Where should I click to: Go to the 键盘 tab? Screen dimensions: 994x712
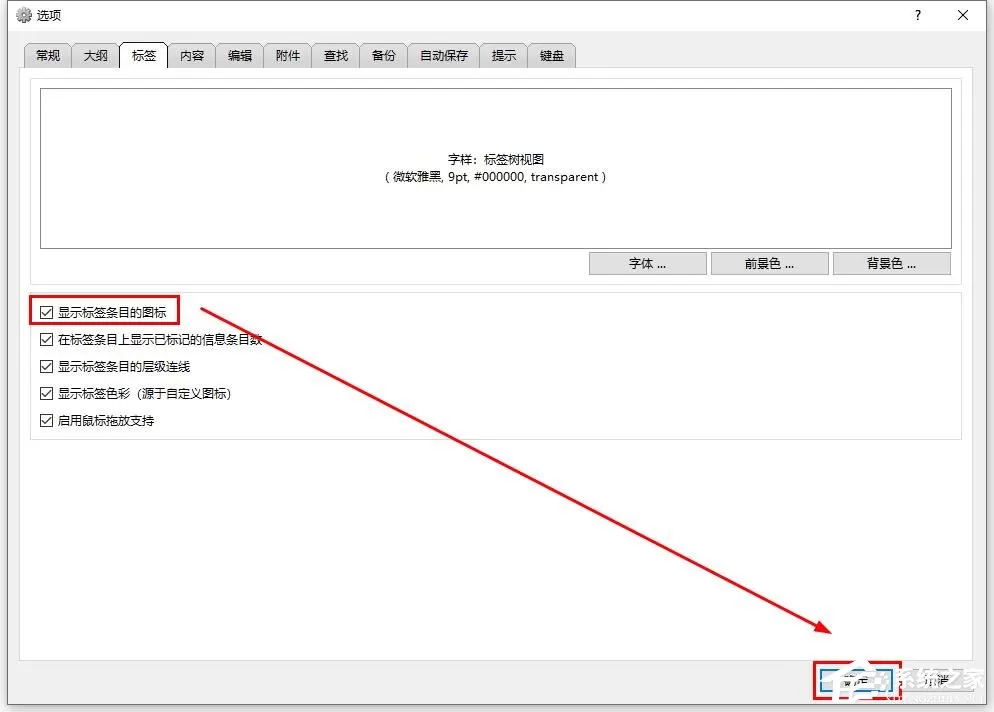[x=552, y=56]
